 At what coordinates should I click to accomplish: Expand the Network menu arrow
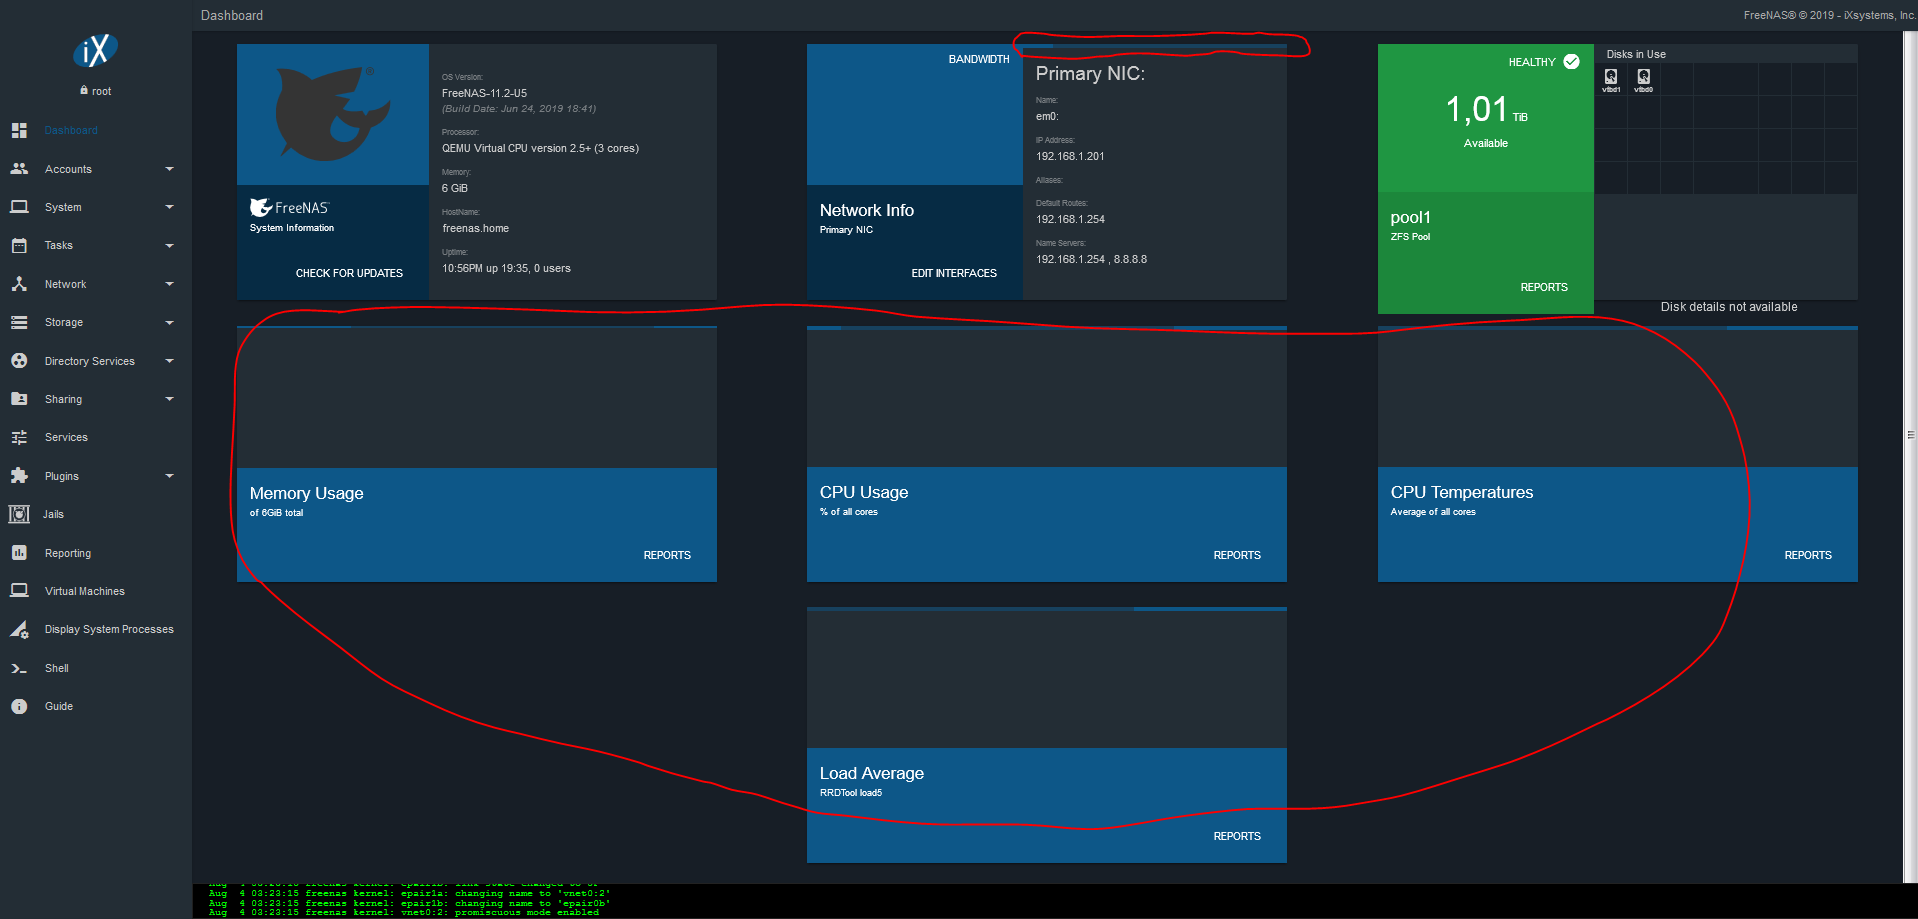(169, 284)
